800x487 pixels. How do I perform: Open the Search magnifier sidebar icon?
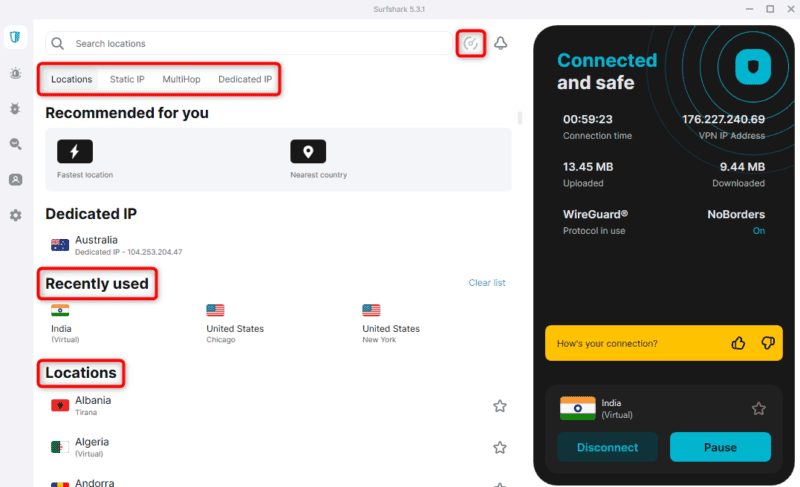click(15, 144)
